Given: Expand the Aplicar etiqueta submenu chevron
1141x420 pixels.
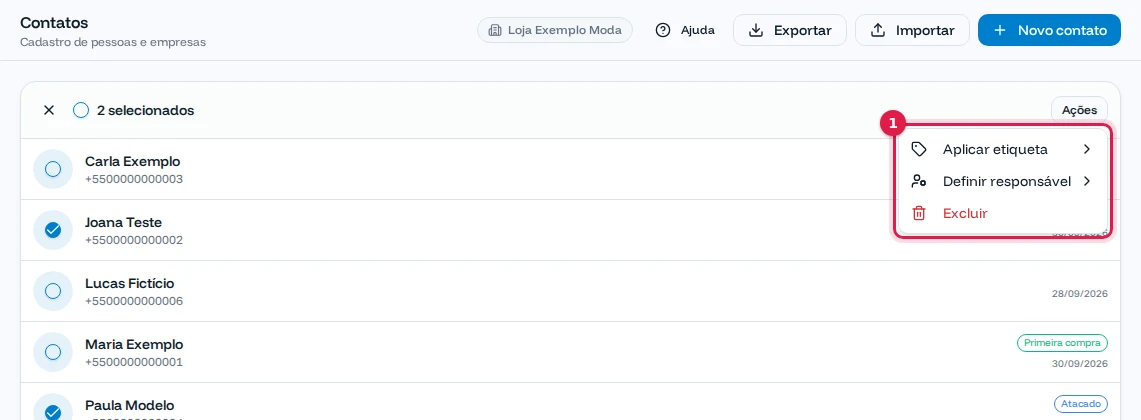Looking at the screenshot, I should 1087,149.
